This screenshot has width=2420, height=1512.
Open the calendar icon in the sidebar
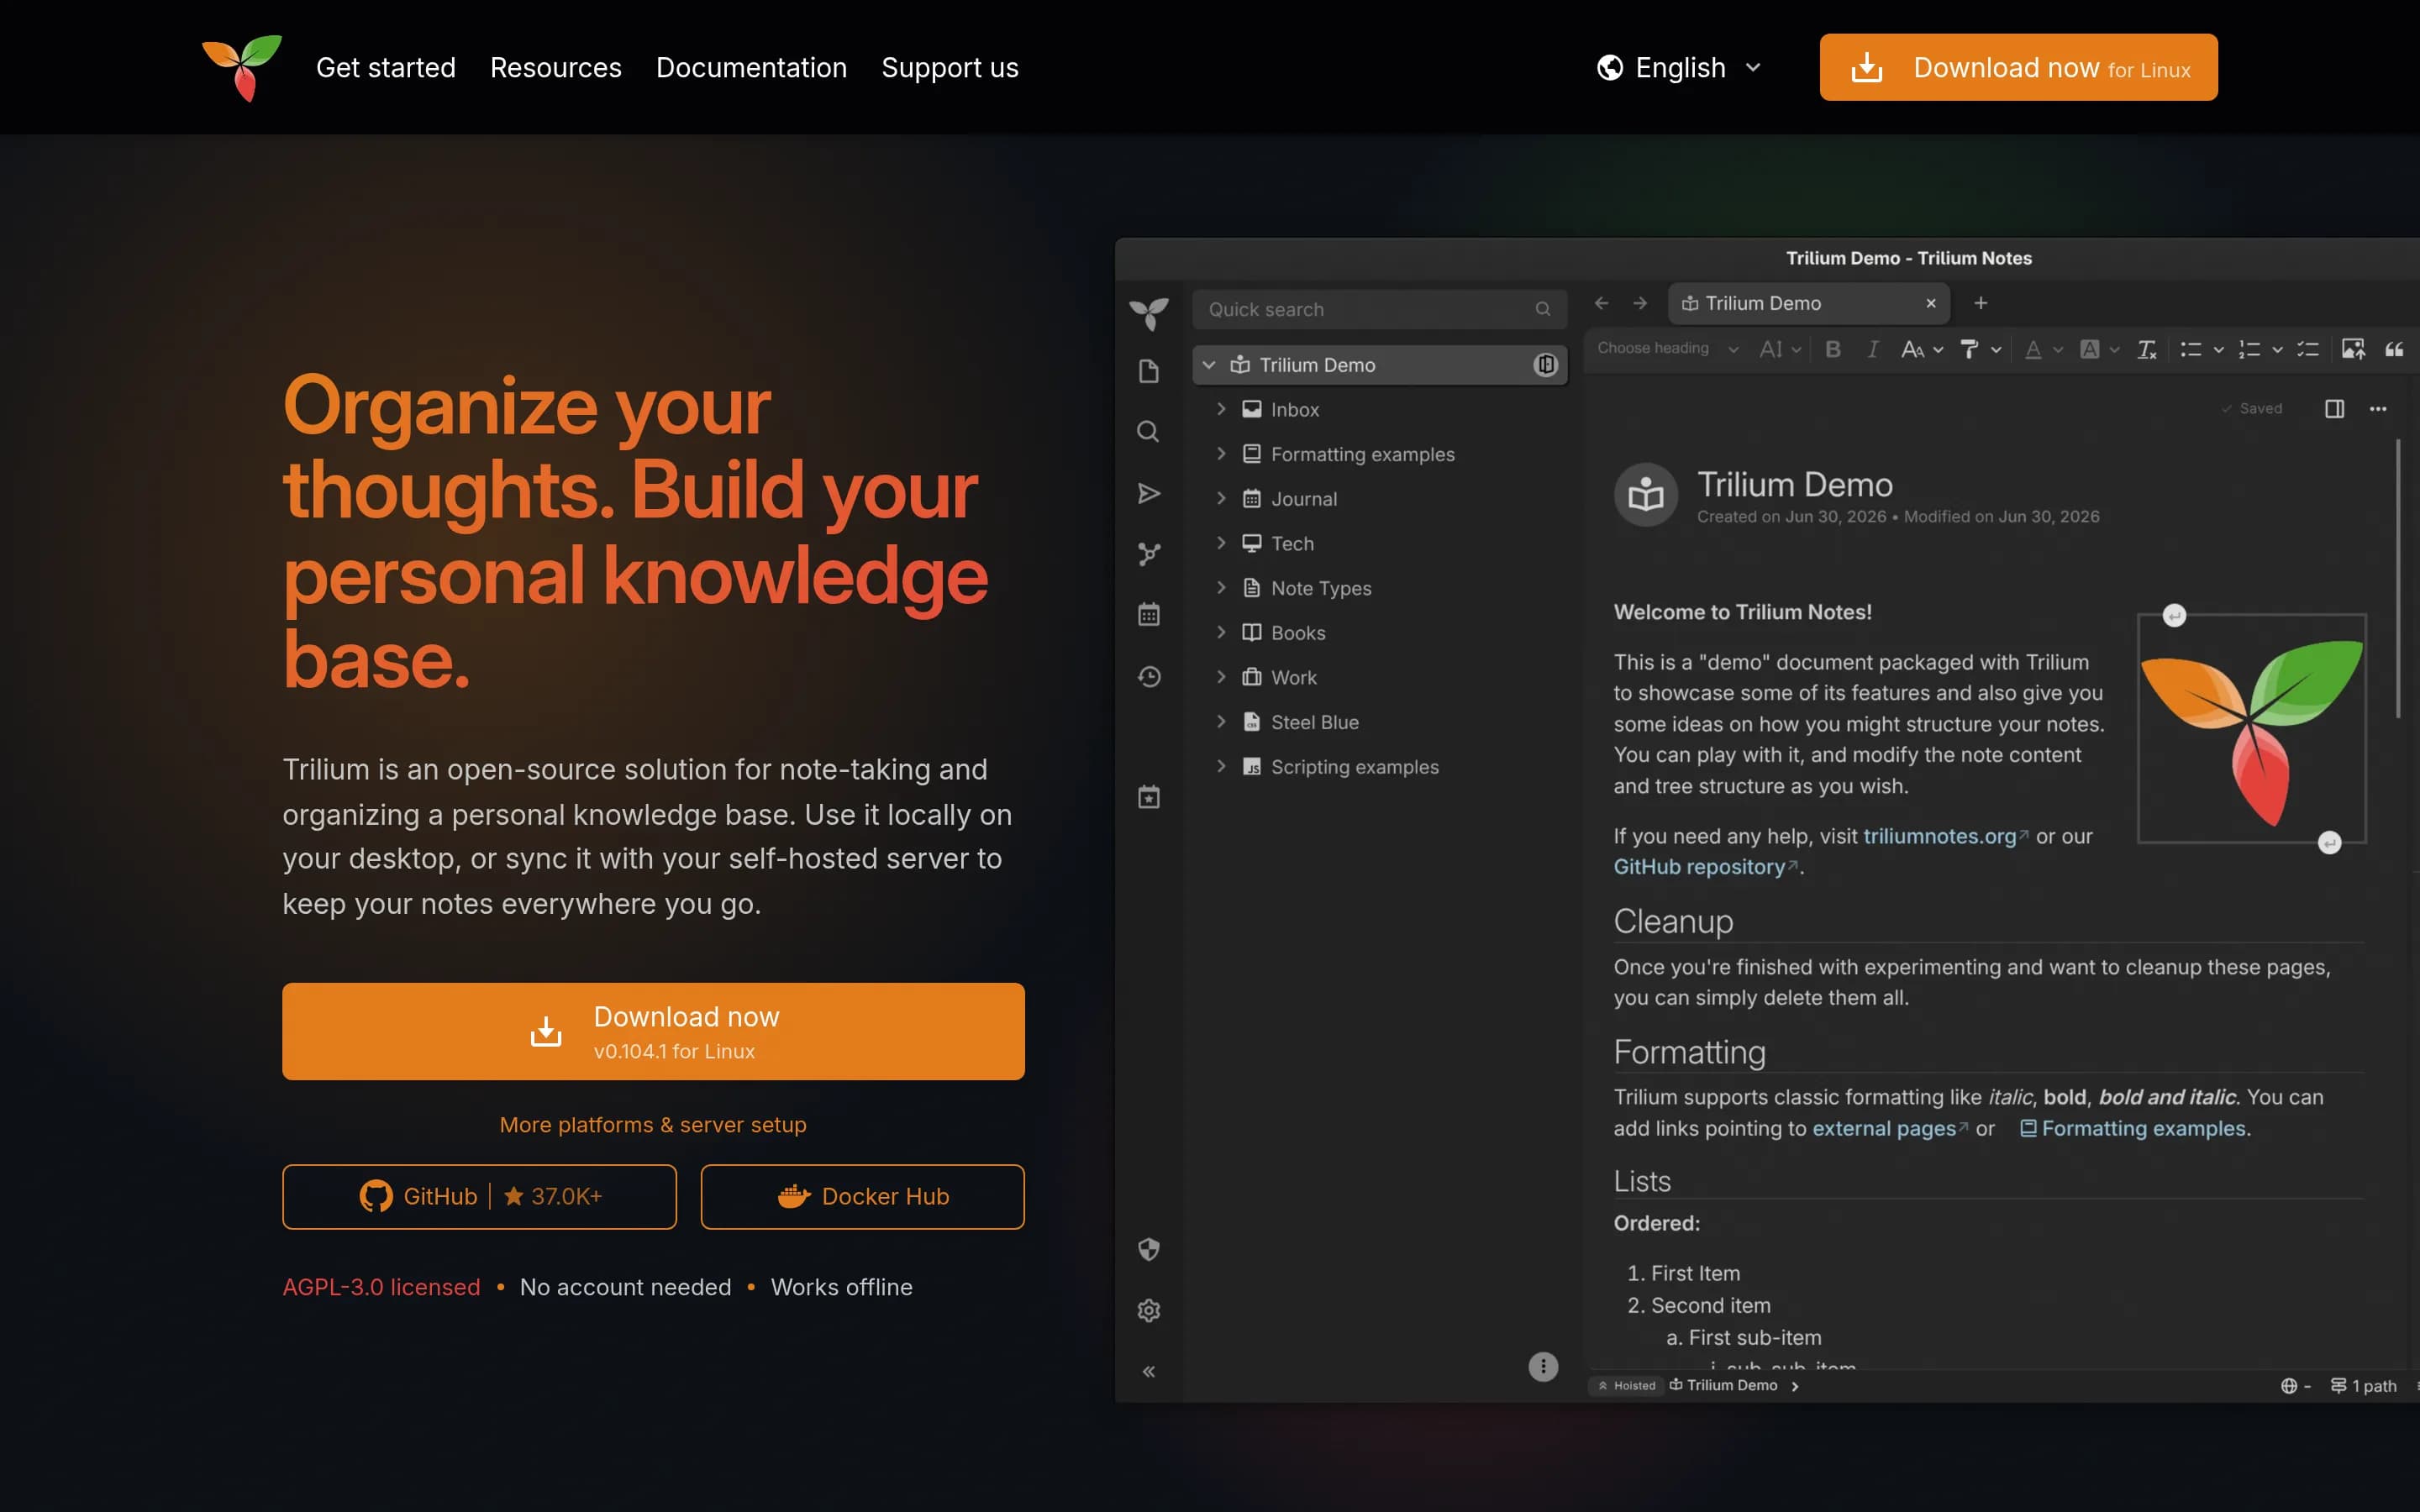click(x=1149, y=614)
